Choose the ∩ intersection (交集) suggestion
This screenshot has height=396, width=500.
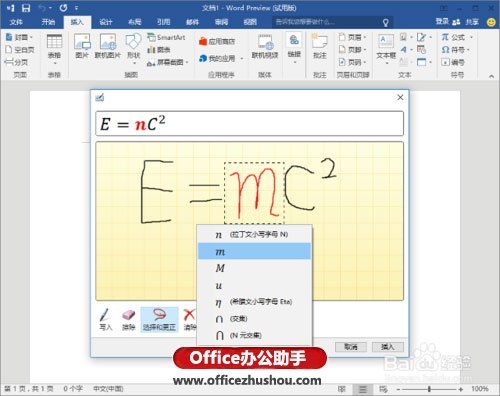[254, 319]
